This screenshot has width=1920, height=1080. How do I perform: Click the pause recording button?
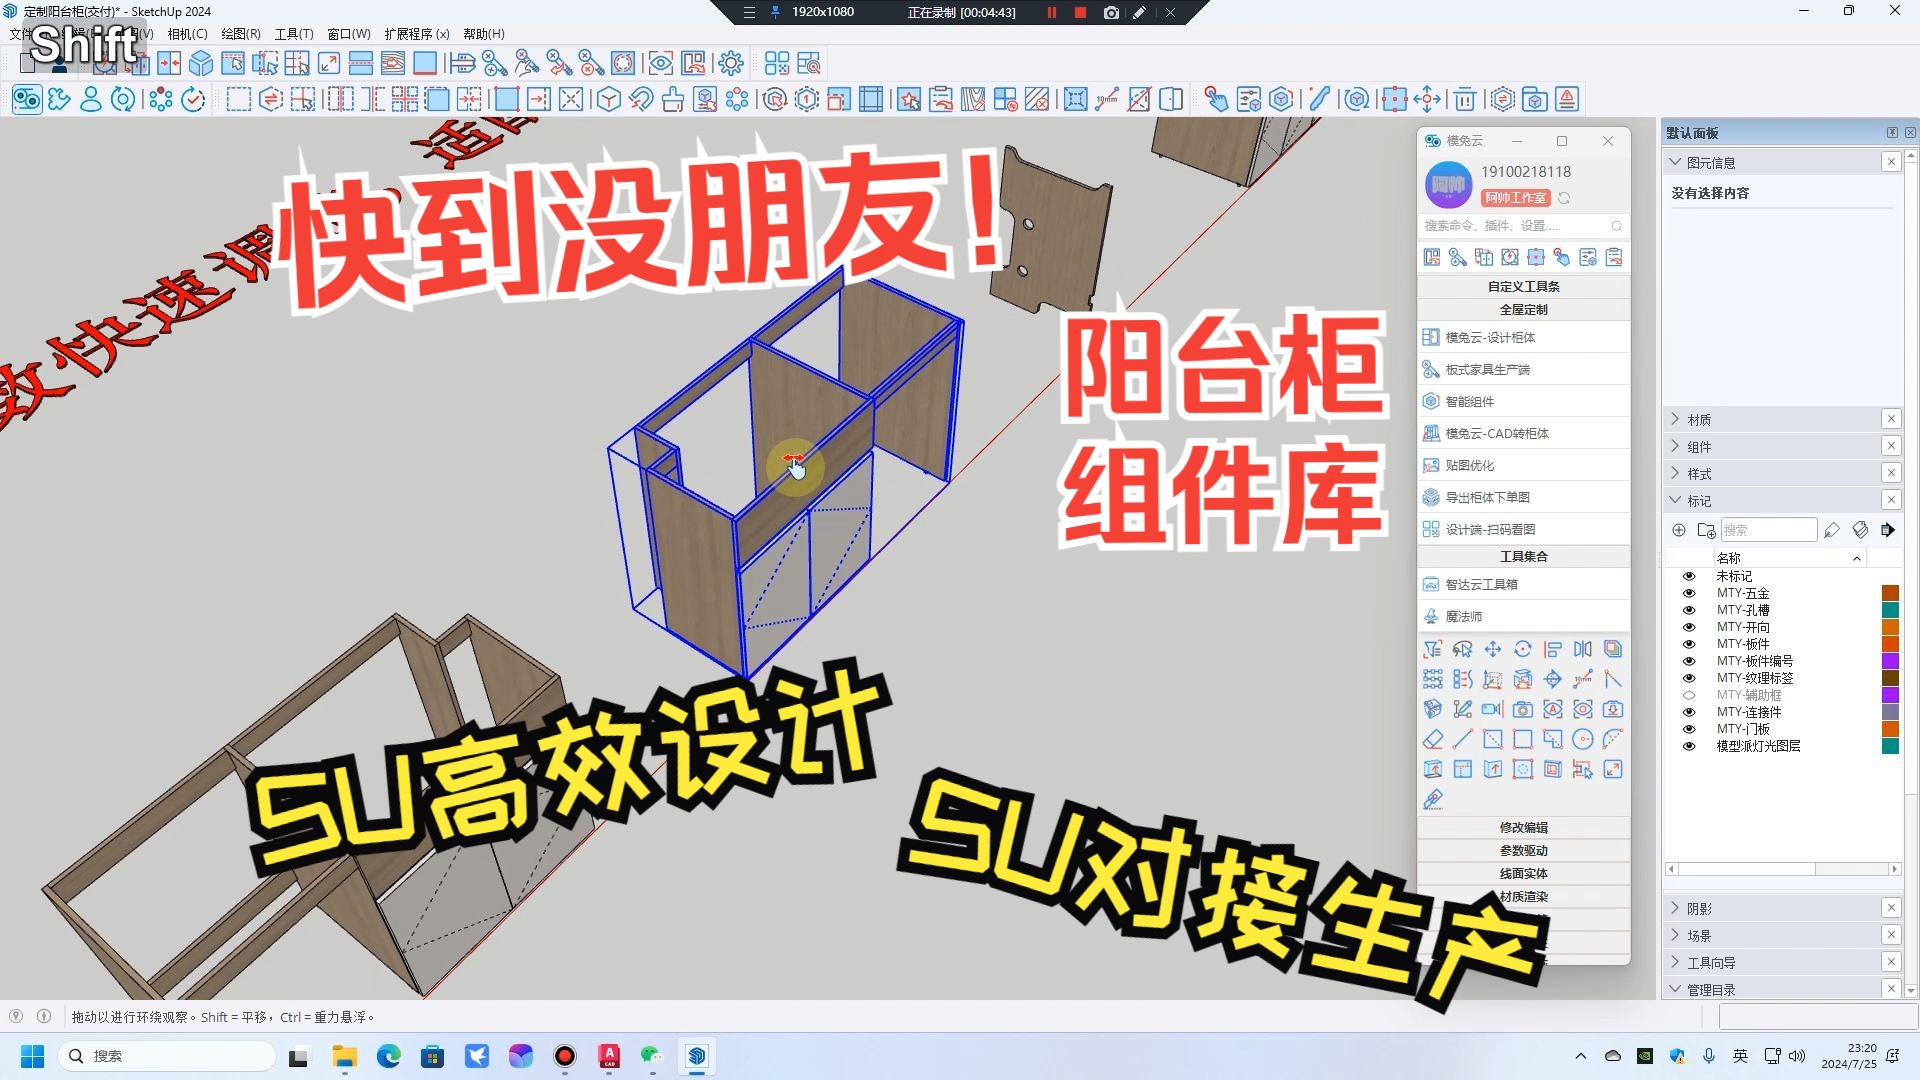click(1051, 13)
